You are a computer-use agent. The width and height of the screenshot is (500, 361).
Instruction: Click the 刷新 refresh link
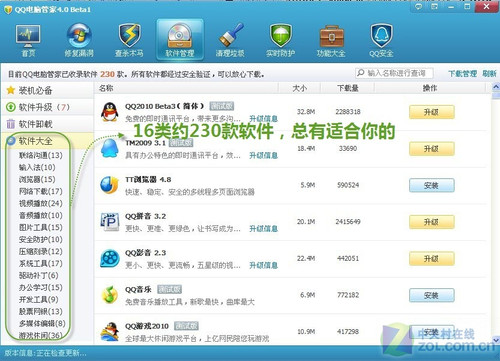tap(489, 74)
